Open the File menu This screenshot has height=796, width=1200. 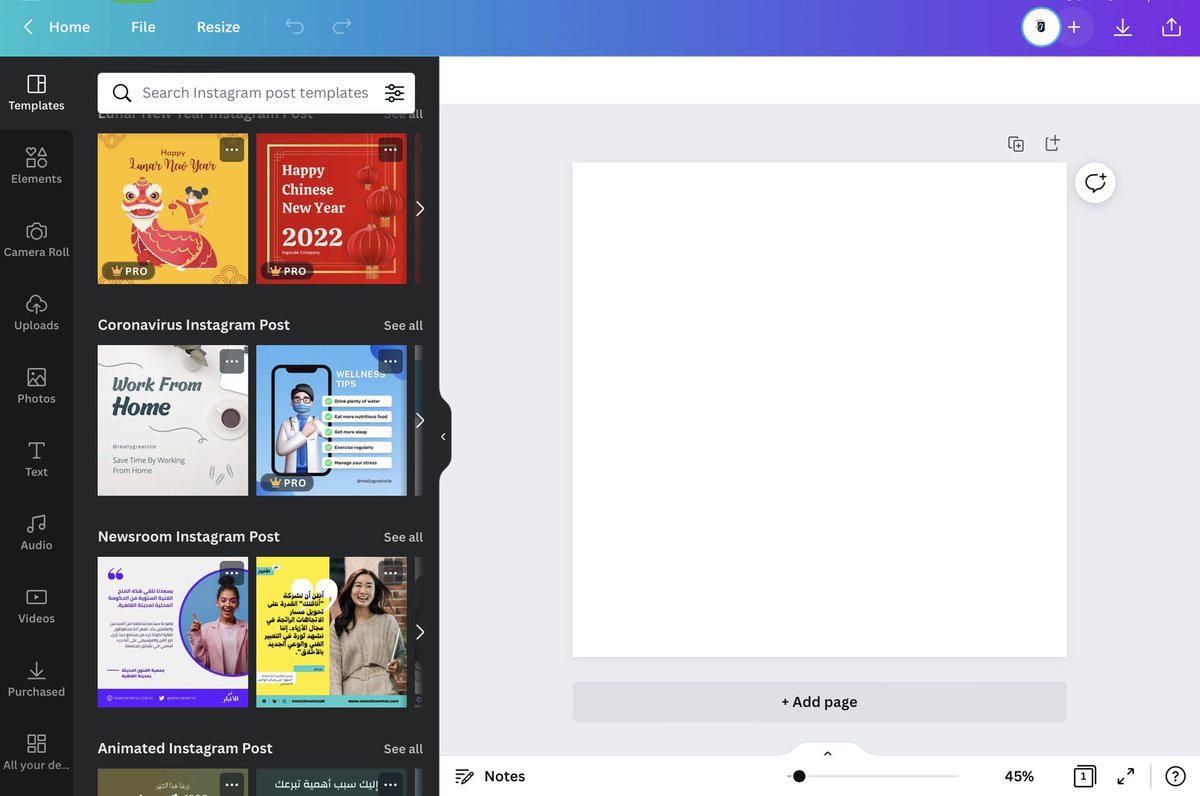click(143, 27)
